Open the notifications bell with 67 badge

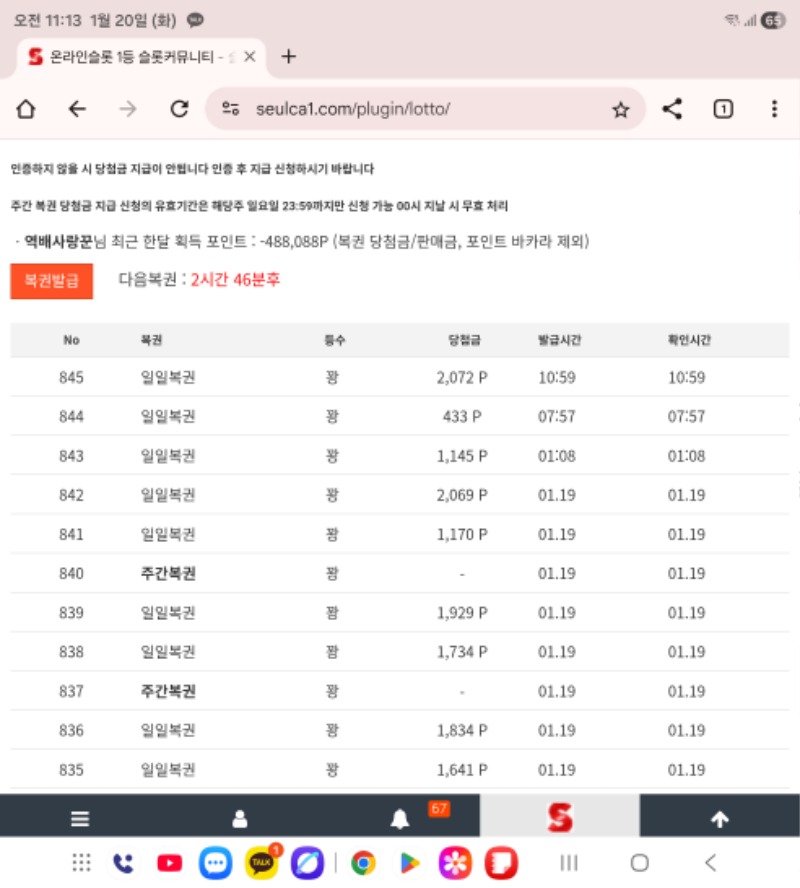pyautogui.click(x=400, y=819)
